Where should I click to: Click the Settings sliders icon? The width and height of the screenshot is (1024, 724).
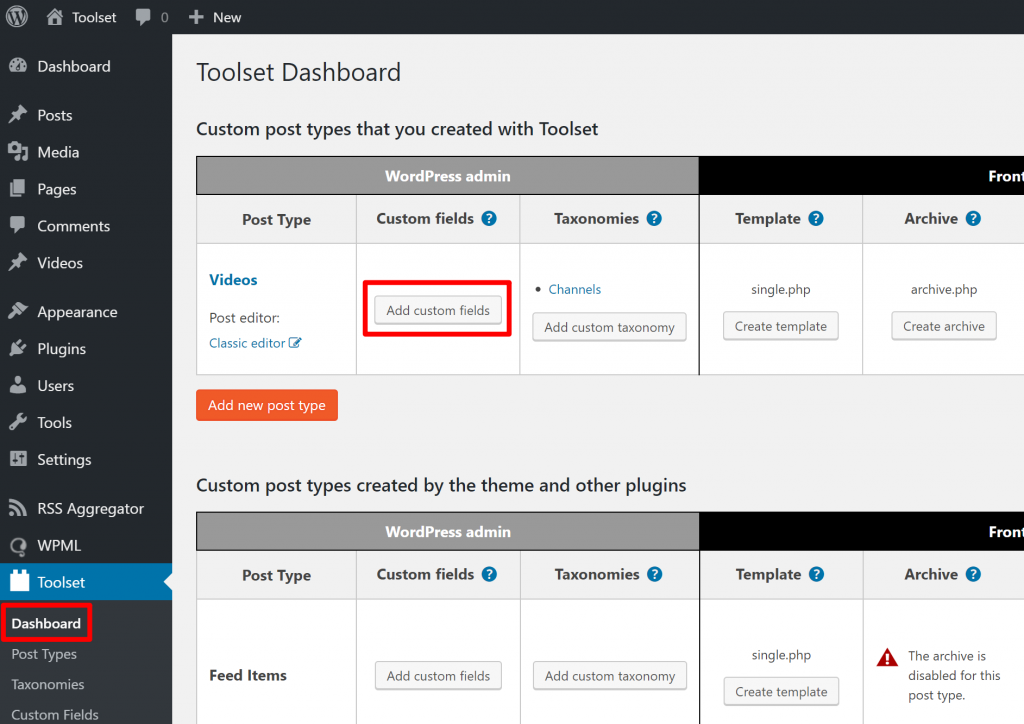[18, 459]
